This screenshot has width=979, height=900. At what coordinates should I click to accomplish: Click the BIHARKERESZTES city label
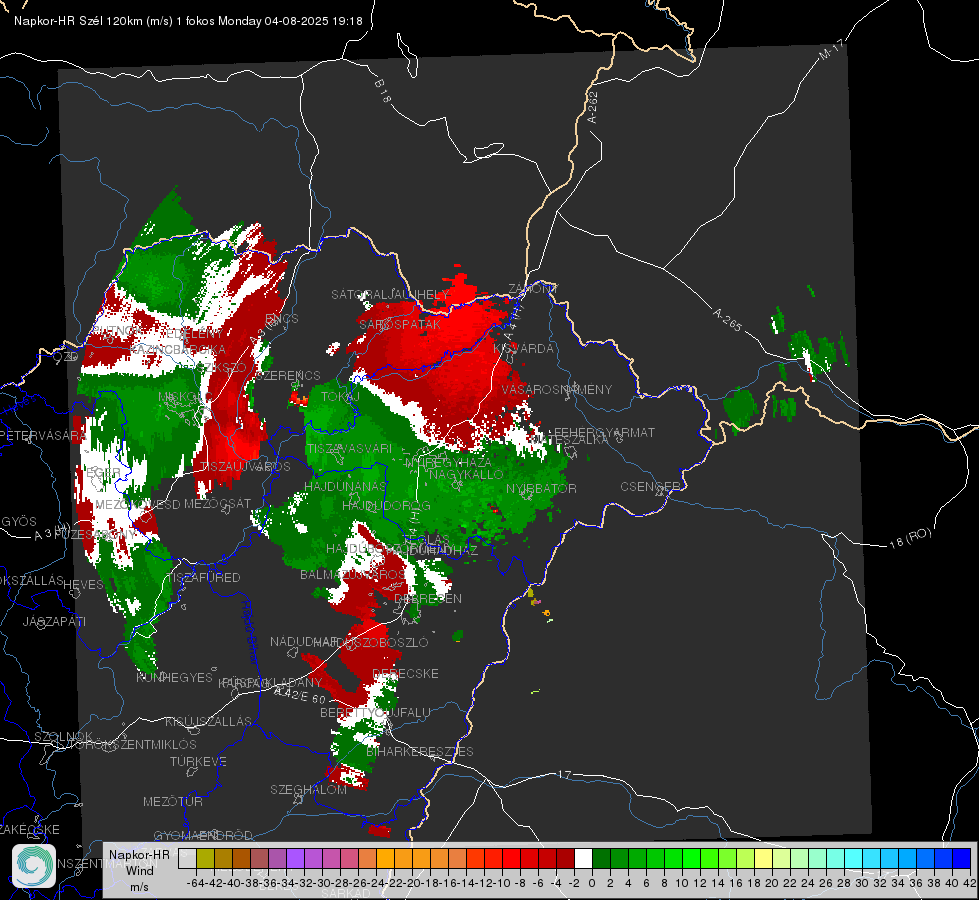tap(420, 751)
